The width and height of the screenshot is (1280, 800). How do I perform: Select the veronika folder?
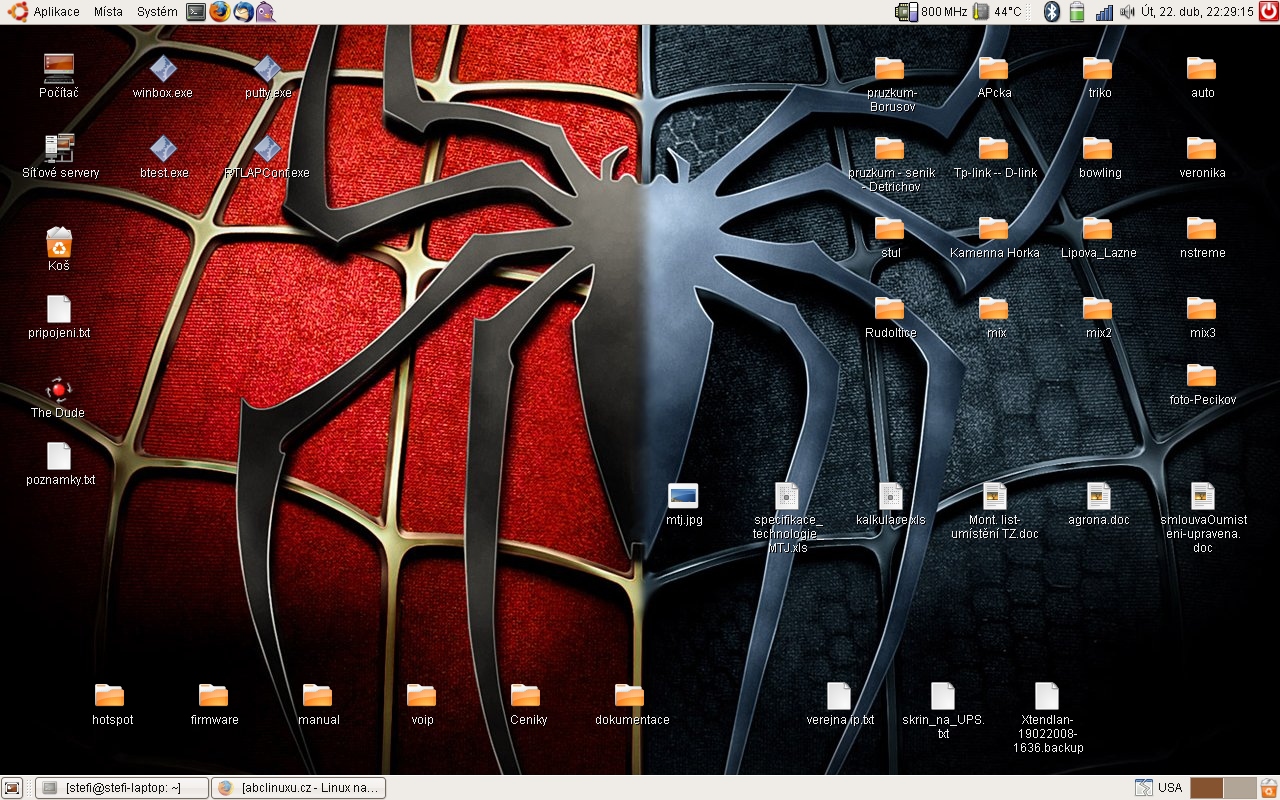1202,157
